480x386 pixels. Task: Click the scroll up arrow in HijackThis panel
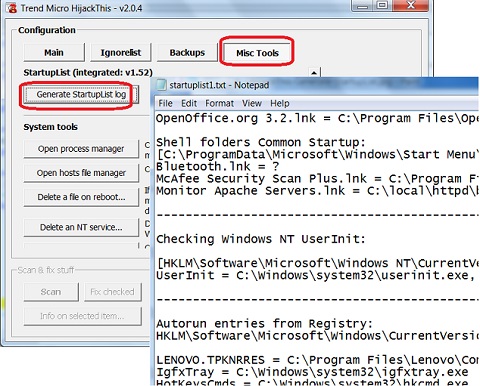[x=314, y=72]
